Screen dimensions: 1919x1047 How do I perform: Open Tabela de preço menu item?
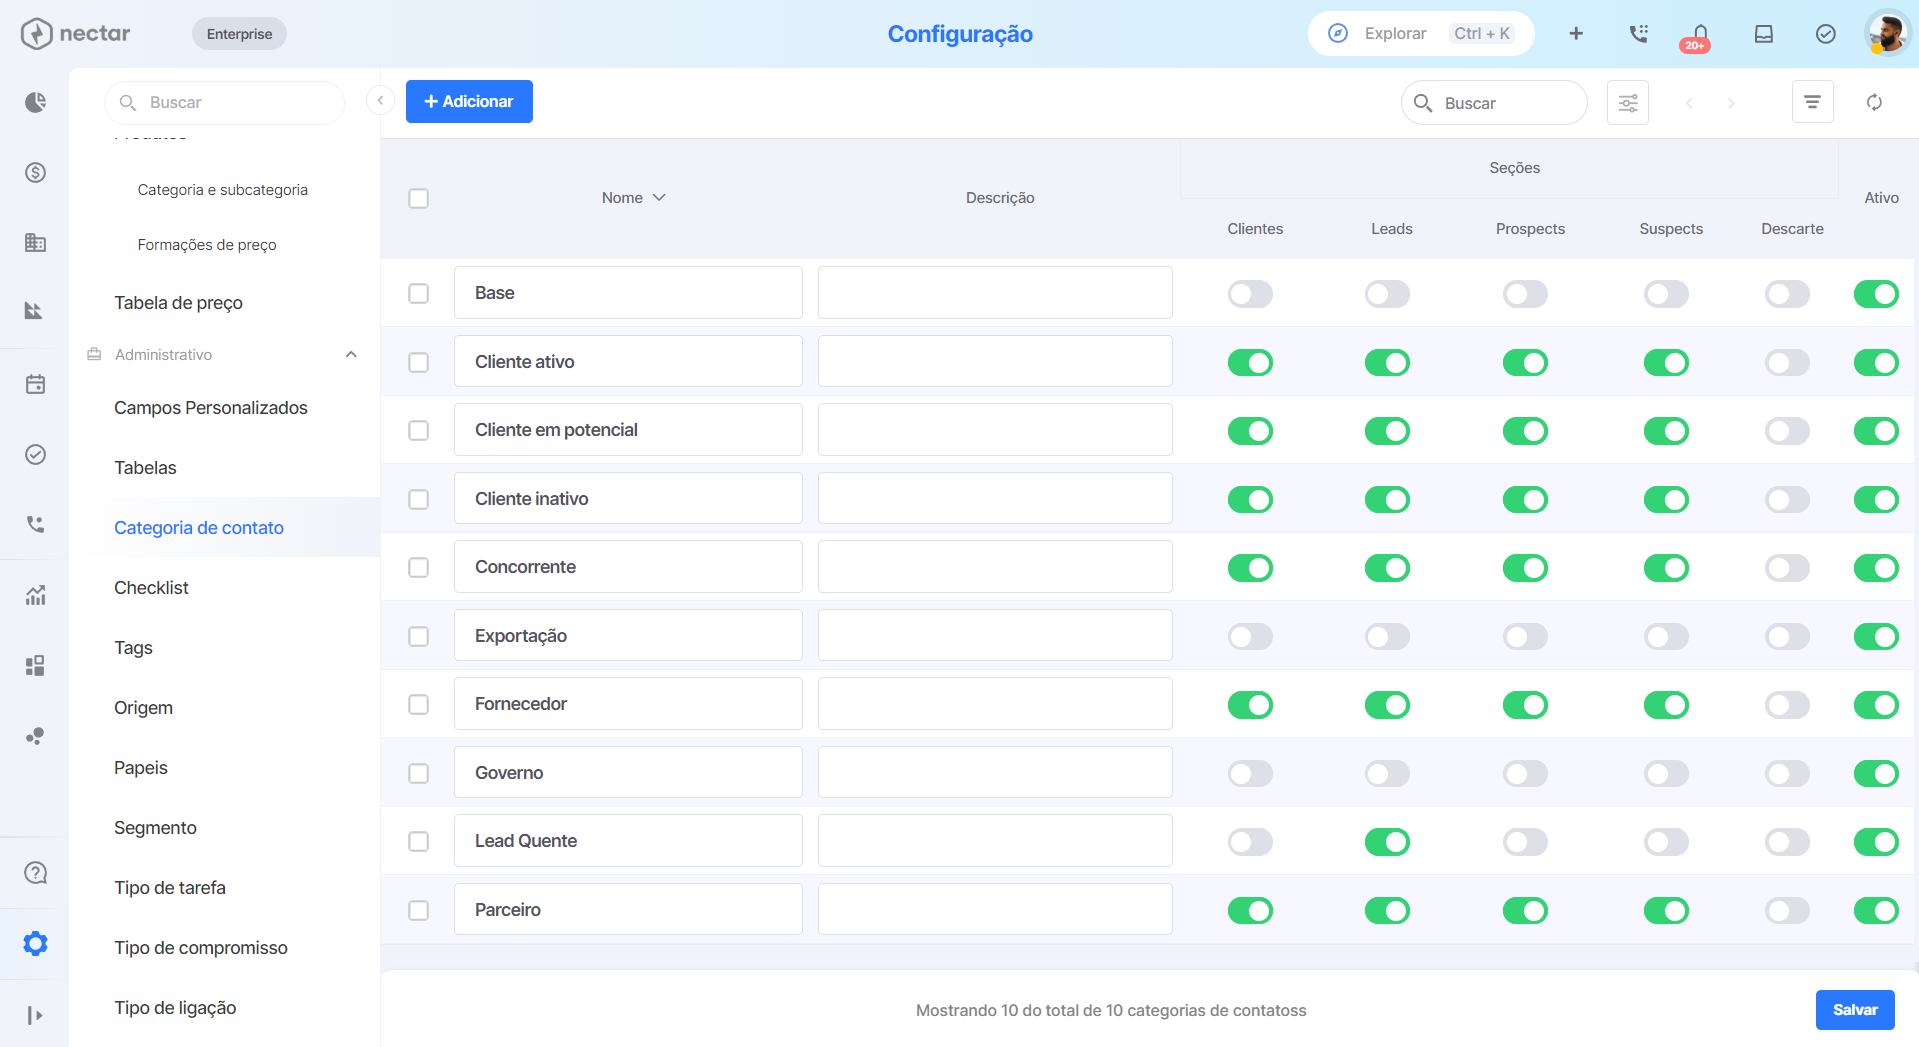point(178,303)
